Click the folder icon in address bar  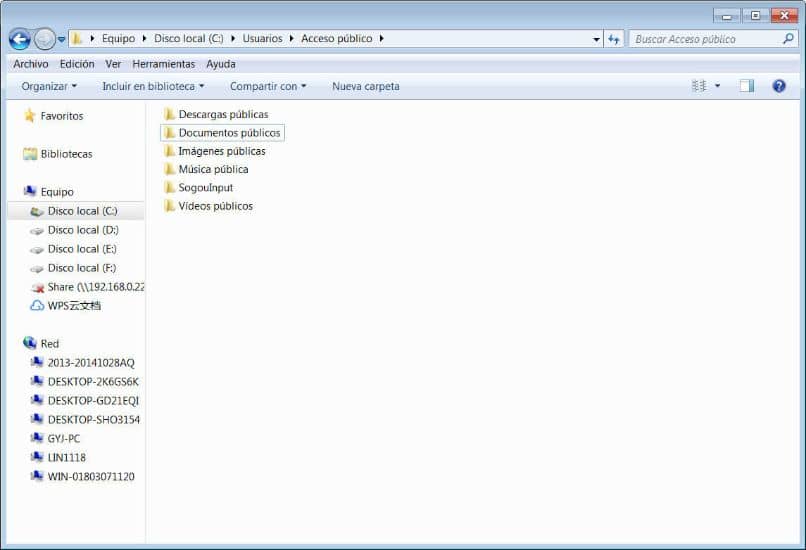(77, 39)
